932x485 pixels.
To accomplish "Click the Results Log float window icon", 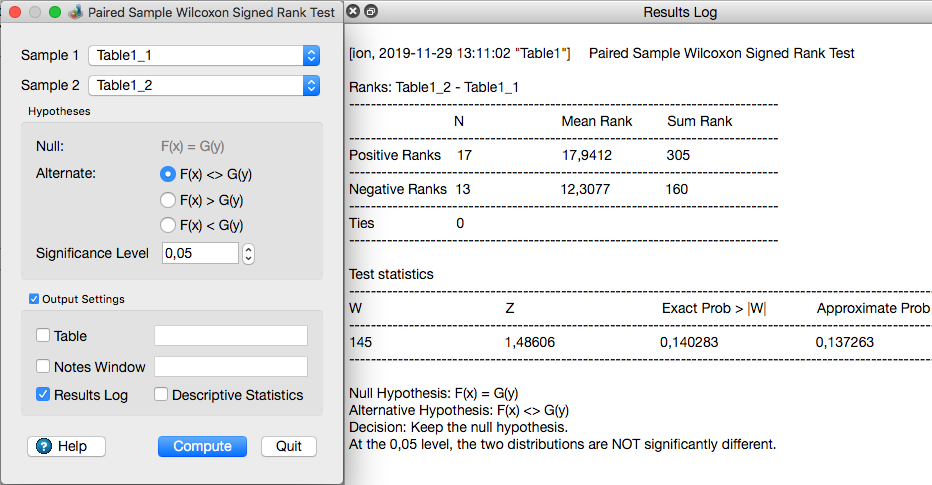I will click(x=371, y=12).
